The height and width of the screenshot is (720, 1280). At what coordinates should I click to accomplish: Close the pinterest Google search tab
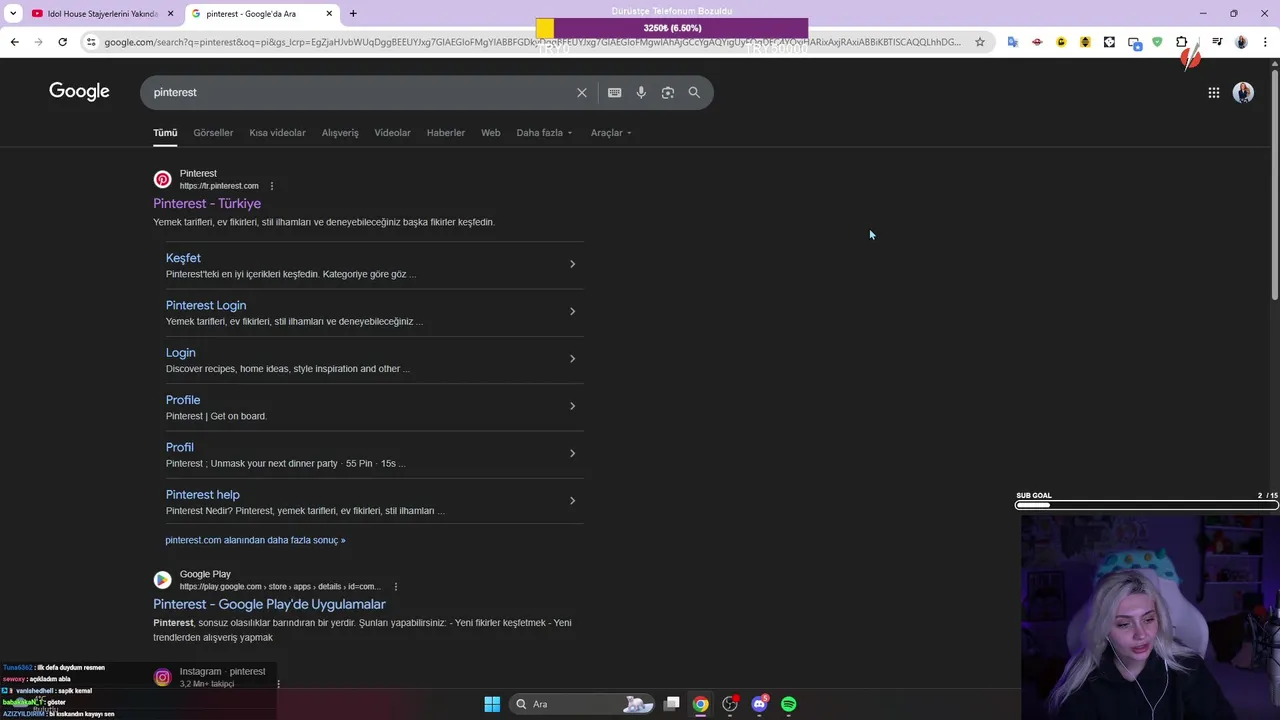click(x=329, y=14)
